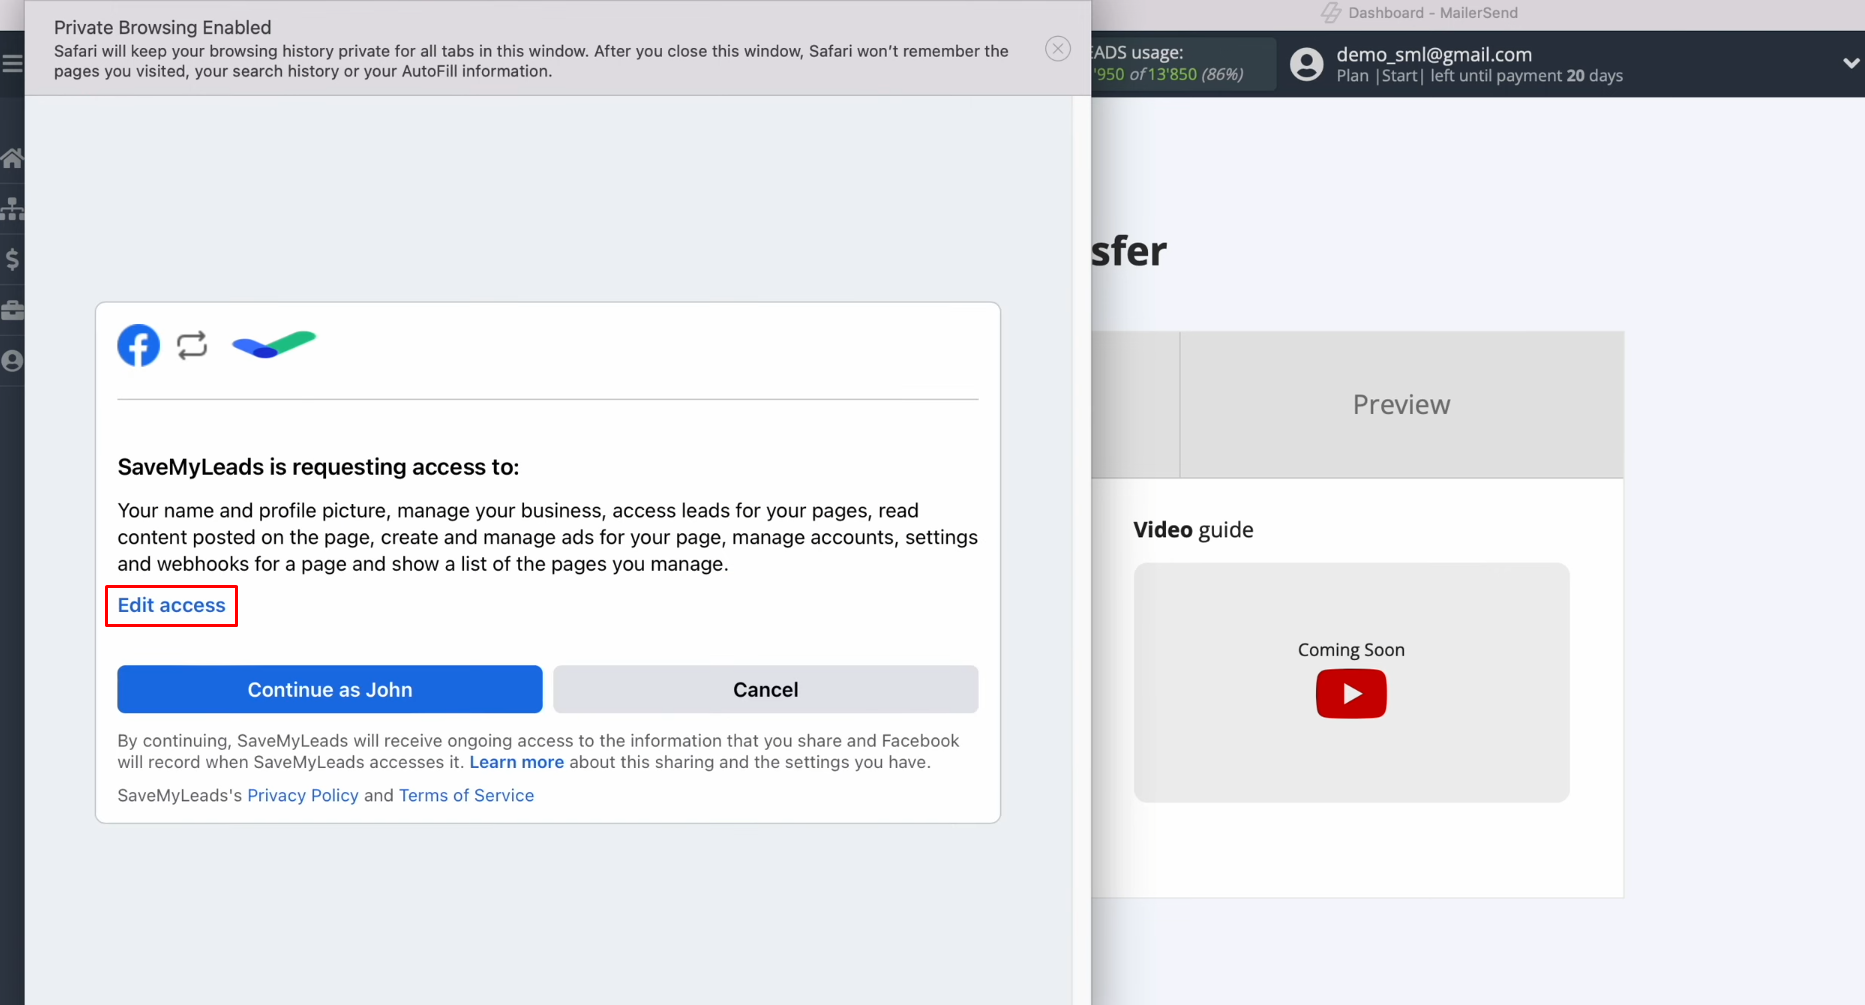Click the Edit access link
Screen dimensions: 1865x1005
(x=172, y=605)
